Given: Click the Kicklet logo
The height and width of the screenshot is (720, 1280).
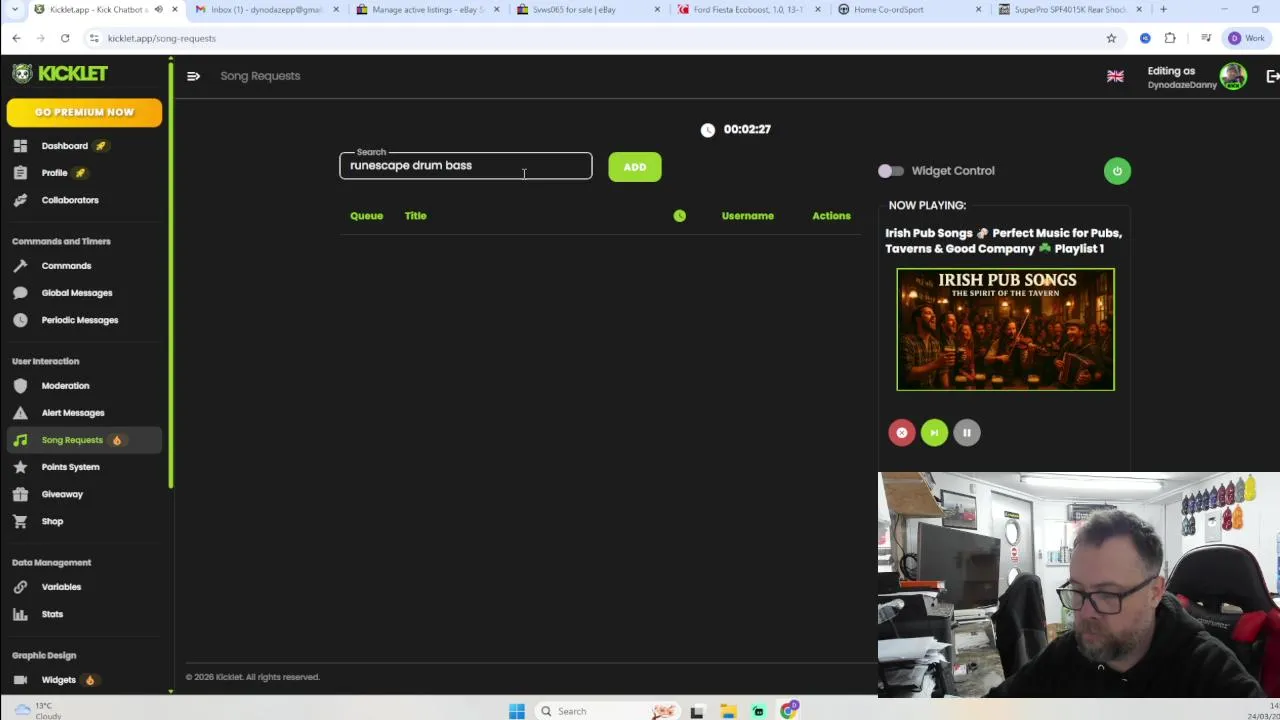Looking at the screenshot, I should click(x=60, y=74).
